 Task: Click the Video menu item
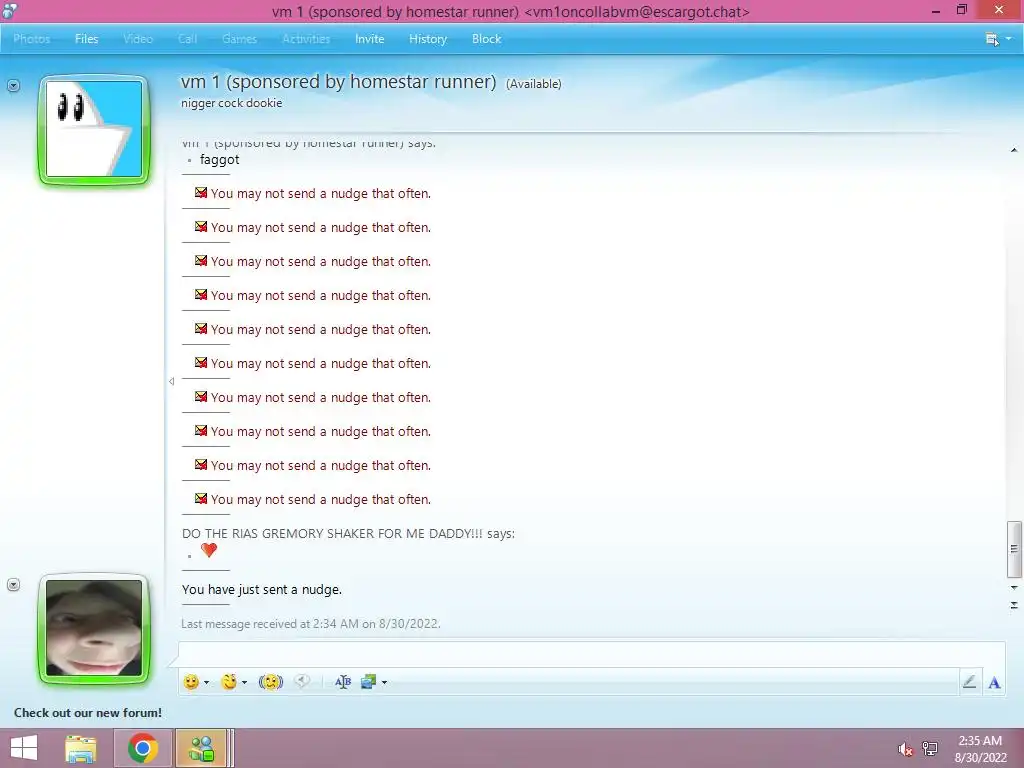click(x=138, y=39)
